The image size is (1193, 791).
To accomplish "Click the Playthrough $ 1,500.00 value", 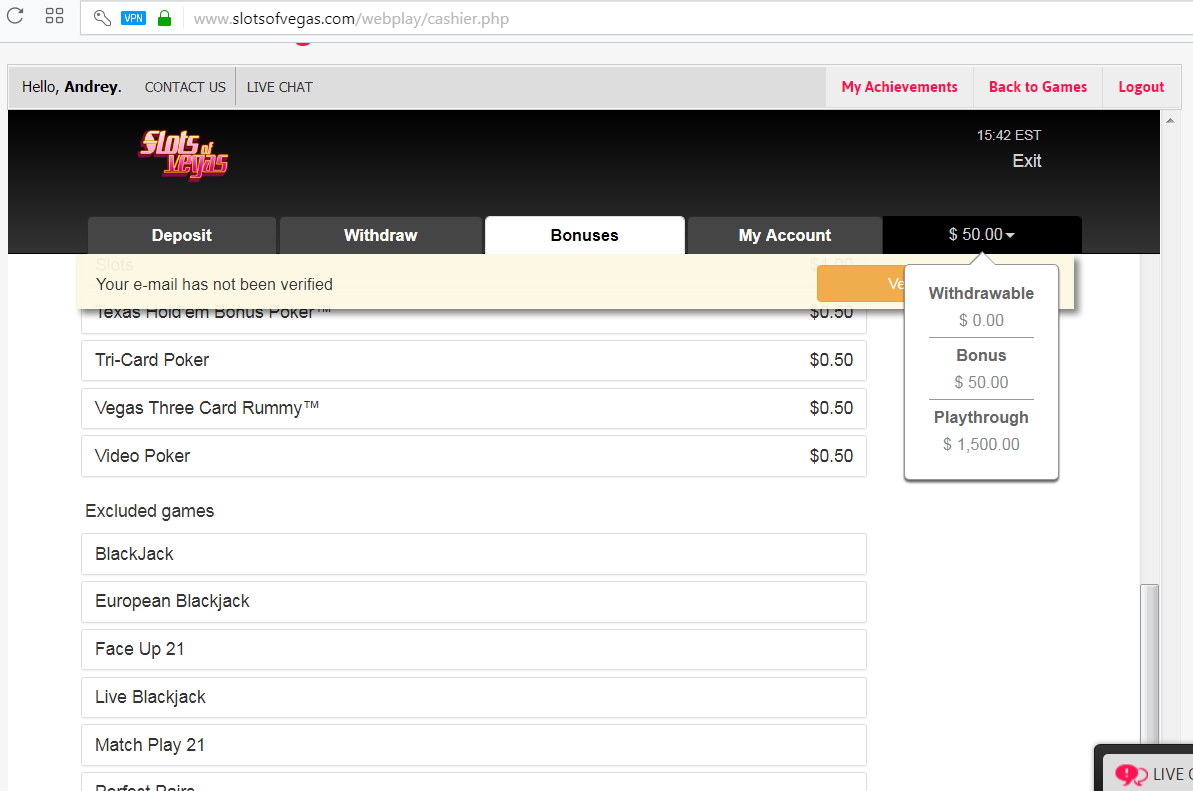I will coord(981,444).
